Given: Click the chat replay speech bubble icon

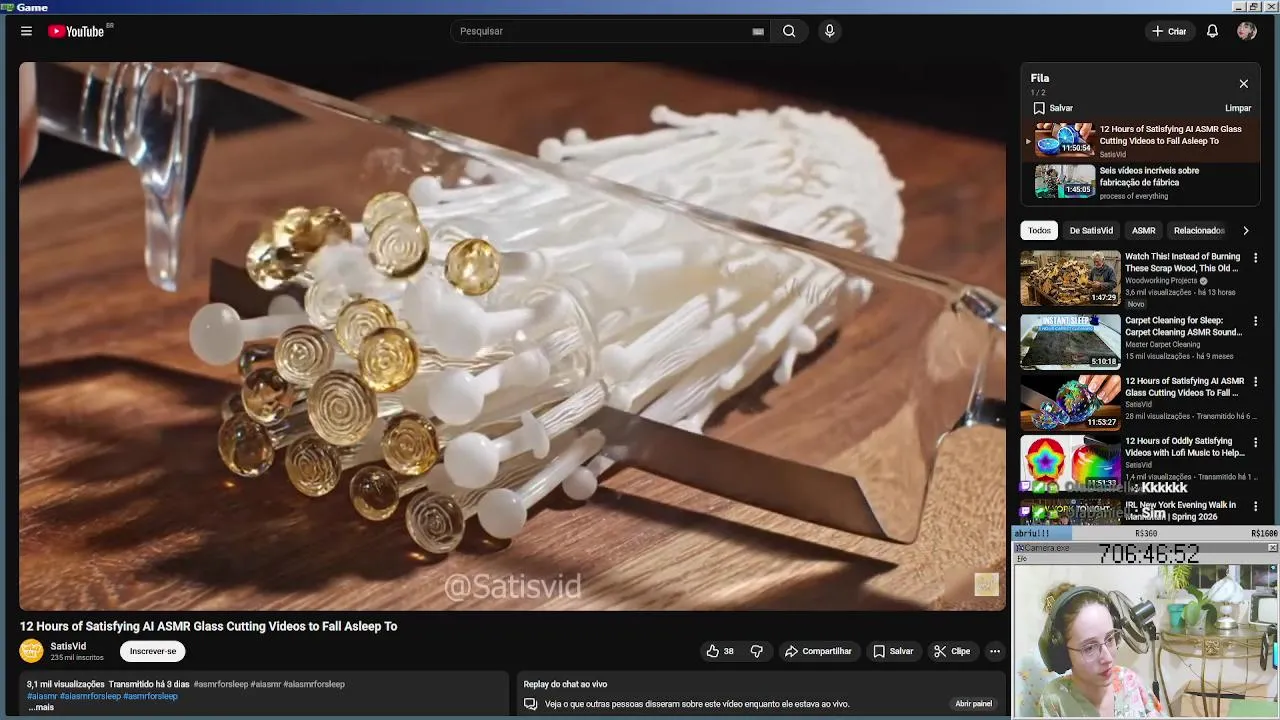Looking at the screenshot, I should pos(531,704).
